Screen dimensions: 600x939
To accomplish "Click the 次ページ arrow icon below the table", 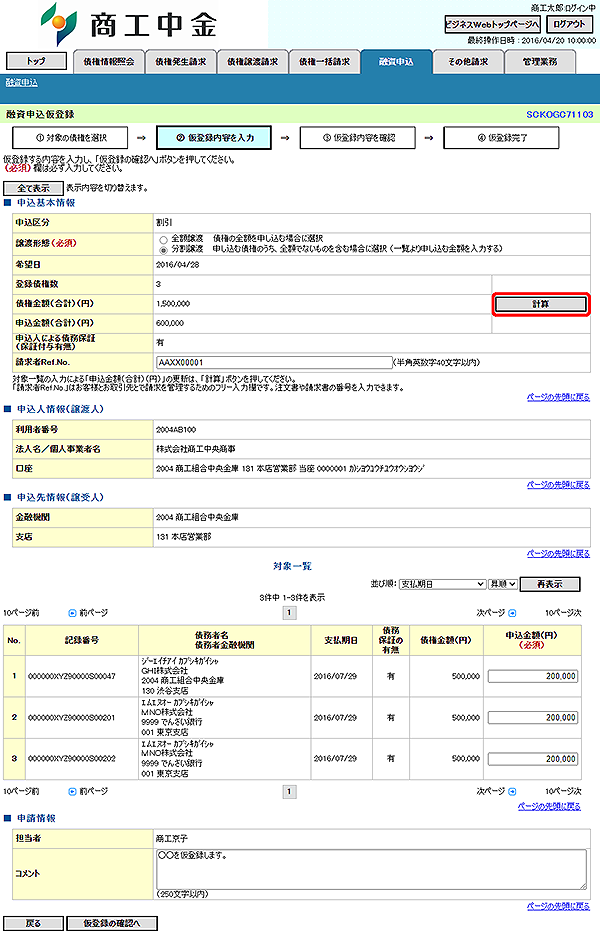I will tap(512, 791).
